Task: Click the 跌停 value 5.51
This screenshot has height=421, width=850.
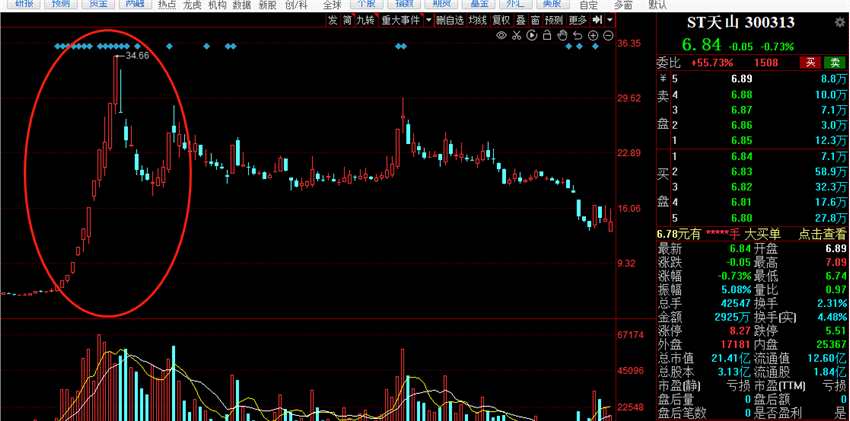Action: click(x=836, y=330)
